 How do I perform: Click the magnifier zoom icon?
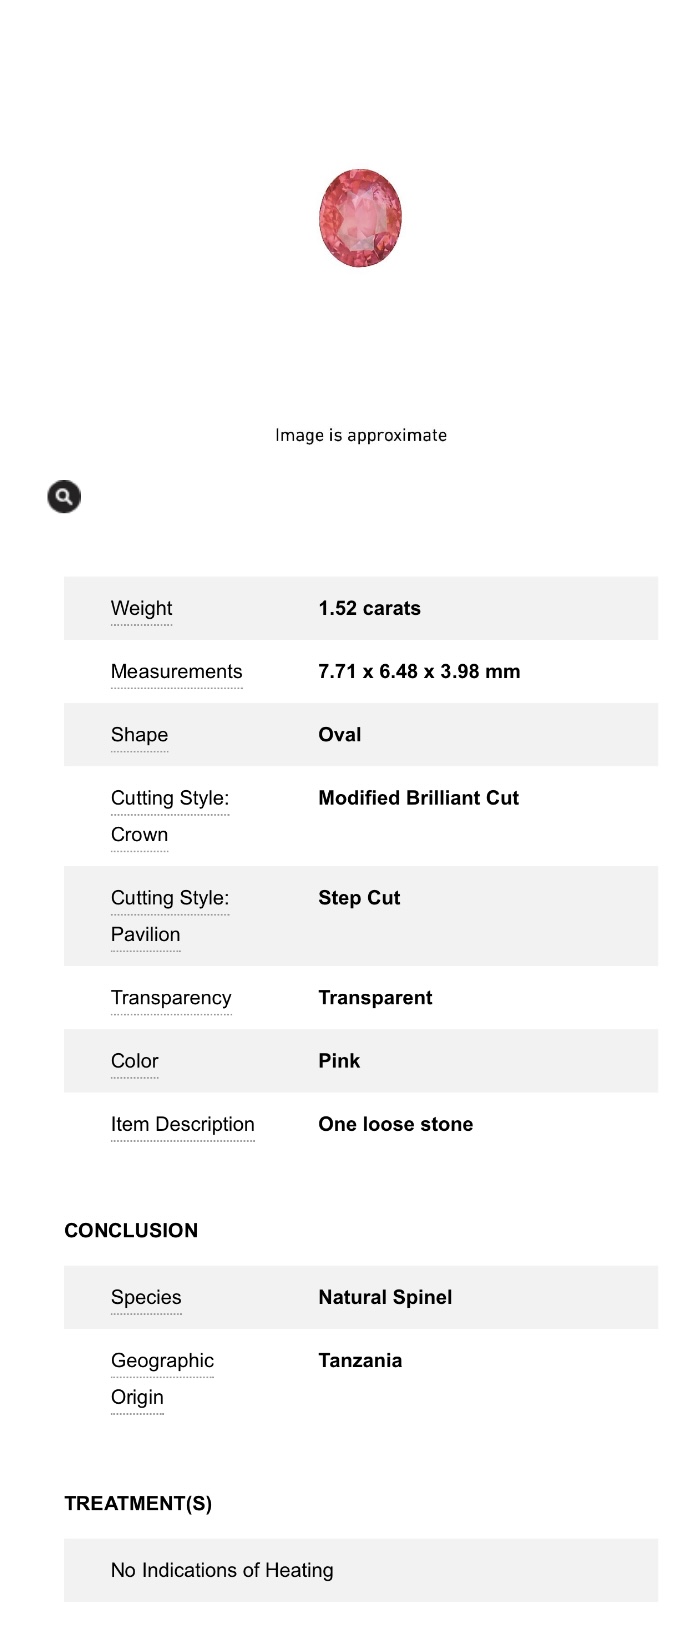coord(64,496)
